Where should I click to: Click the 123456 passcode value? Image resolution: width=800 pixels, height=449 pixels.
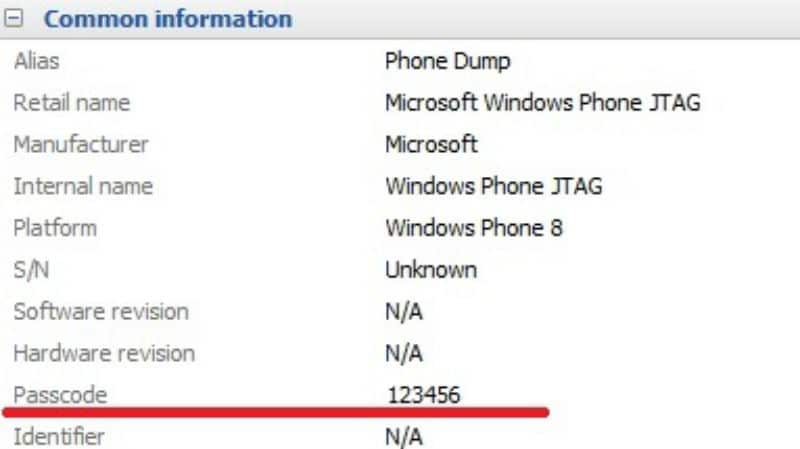[423, 395]
